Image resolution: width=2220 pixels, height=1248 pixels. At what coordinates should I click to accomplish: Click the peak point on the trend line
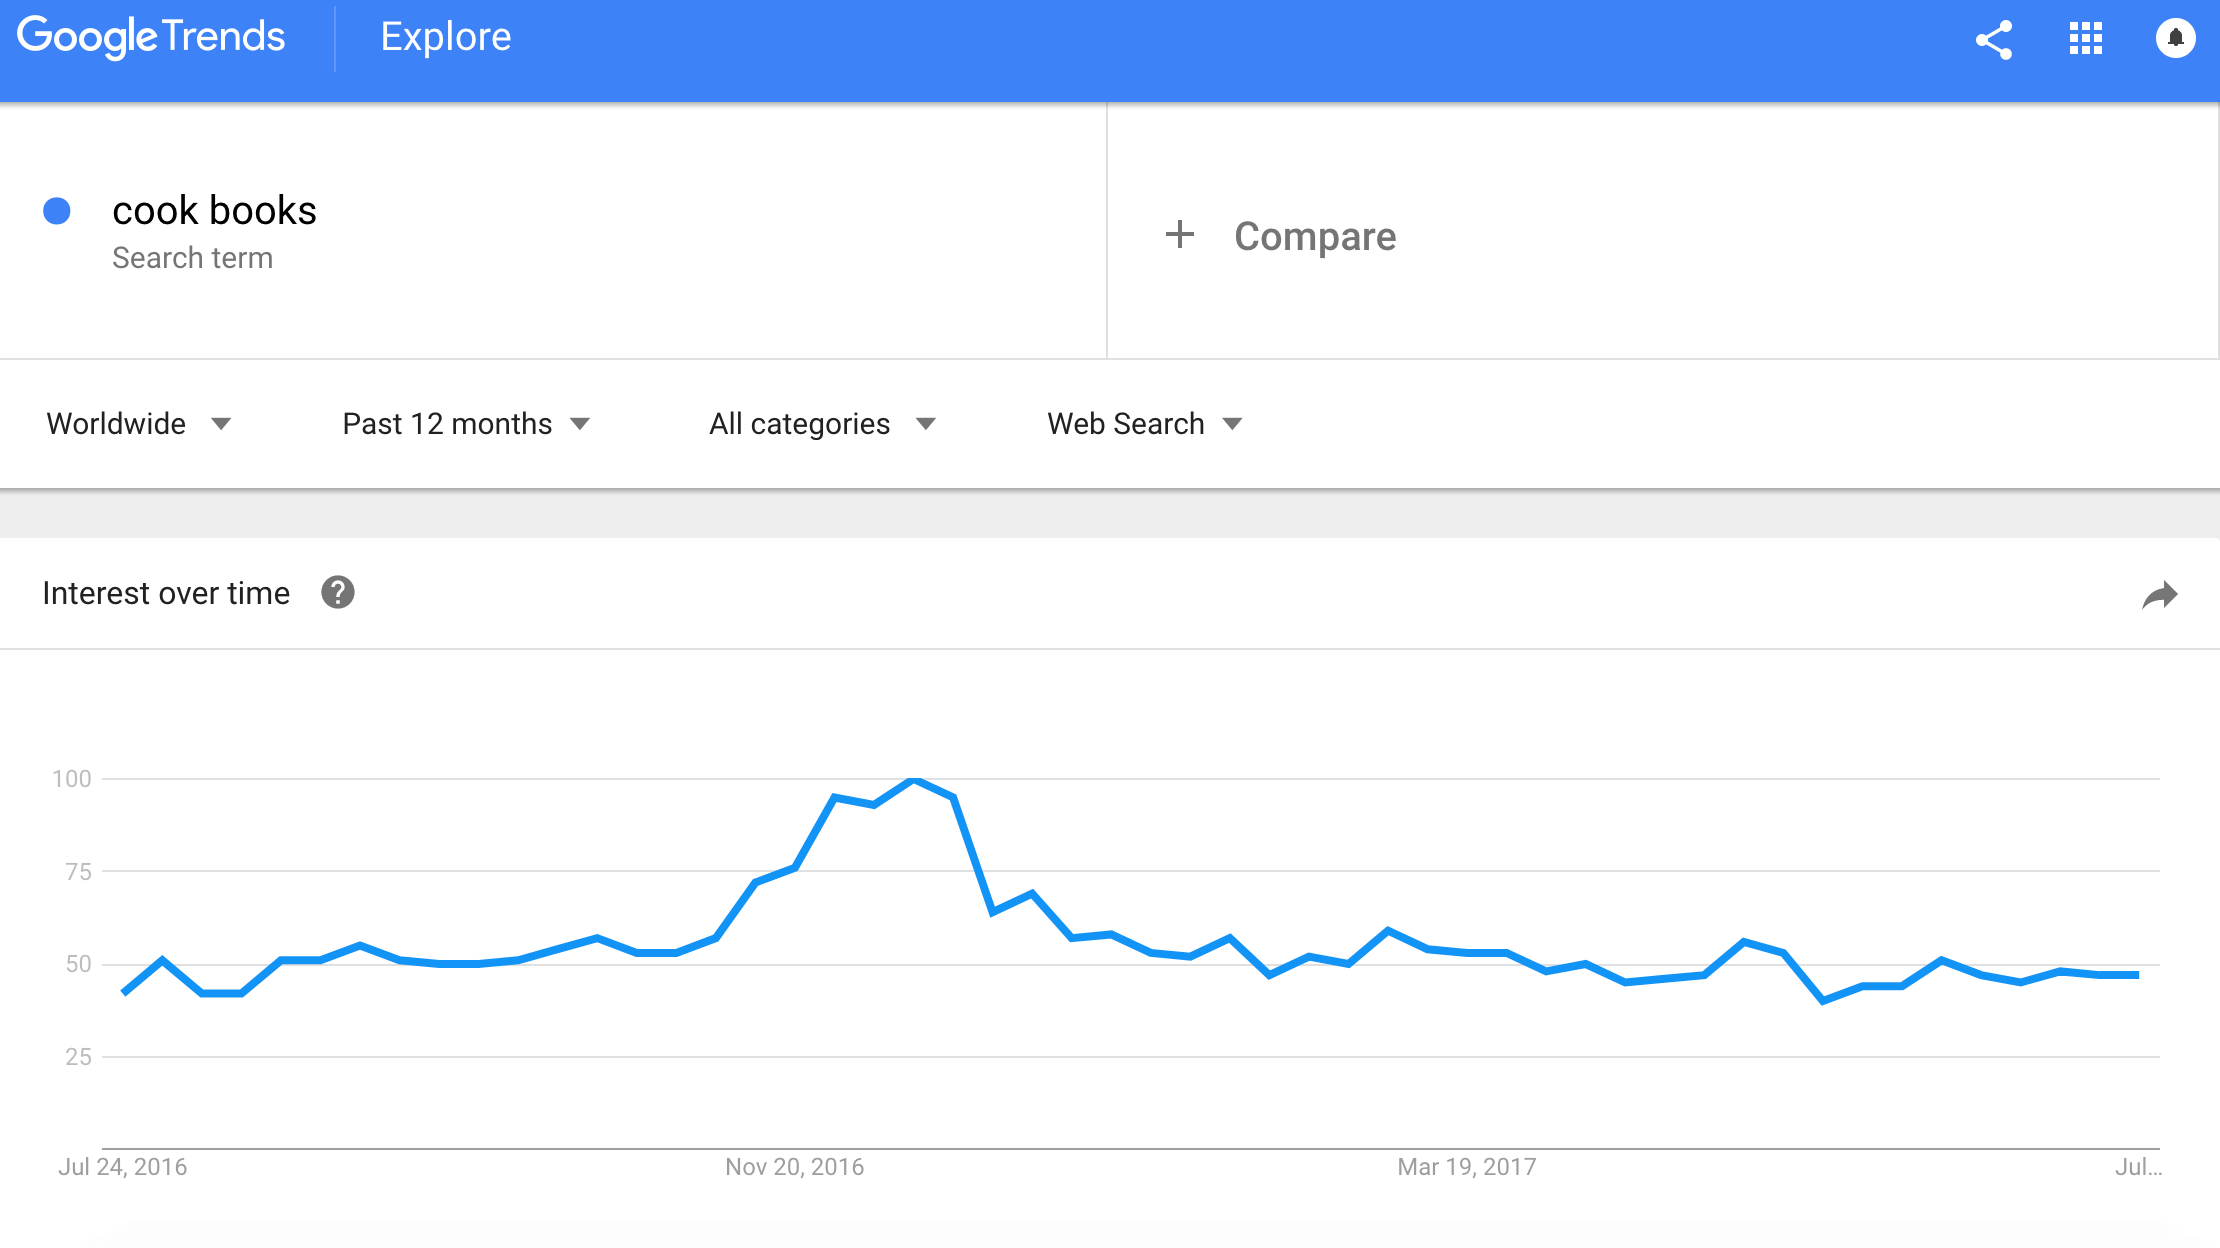914,779
